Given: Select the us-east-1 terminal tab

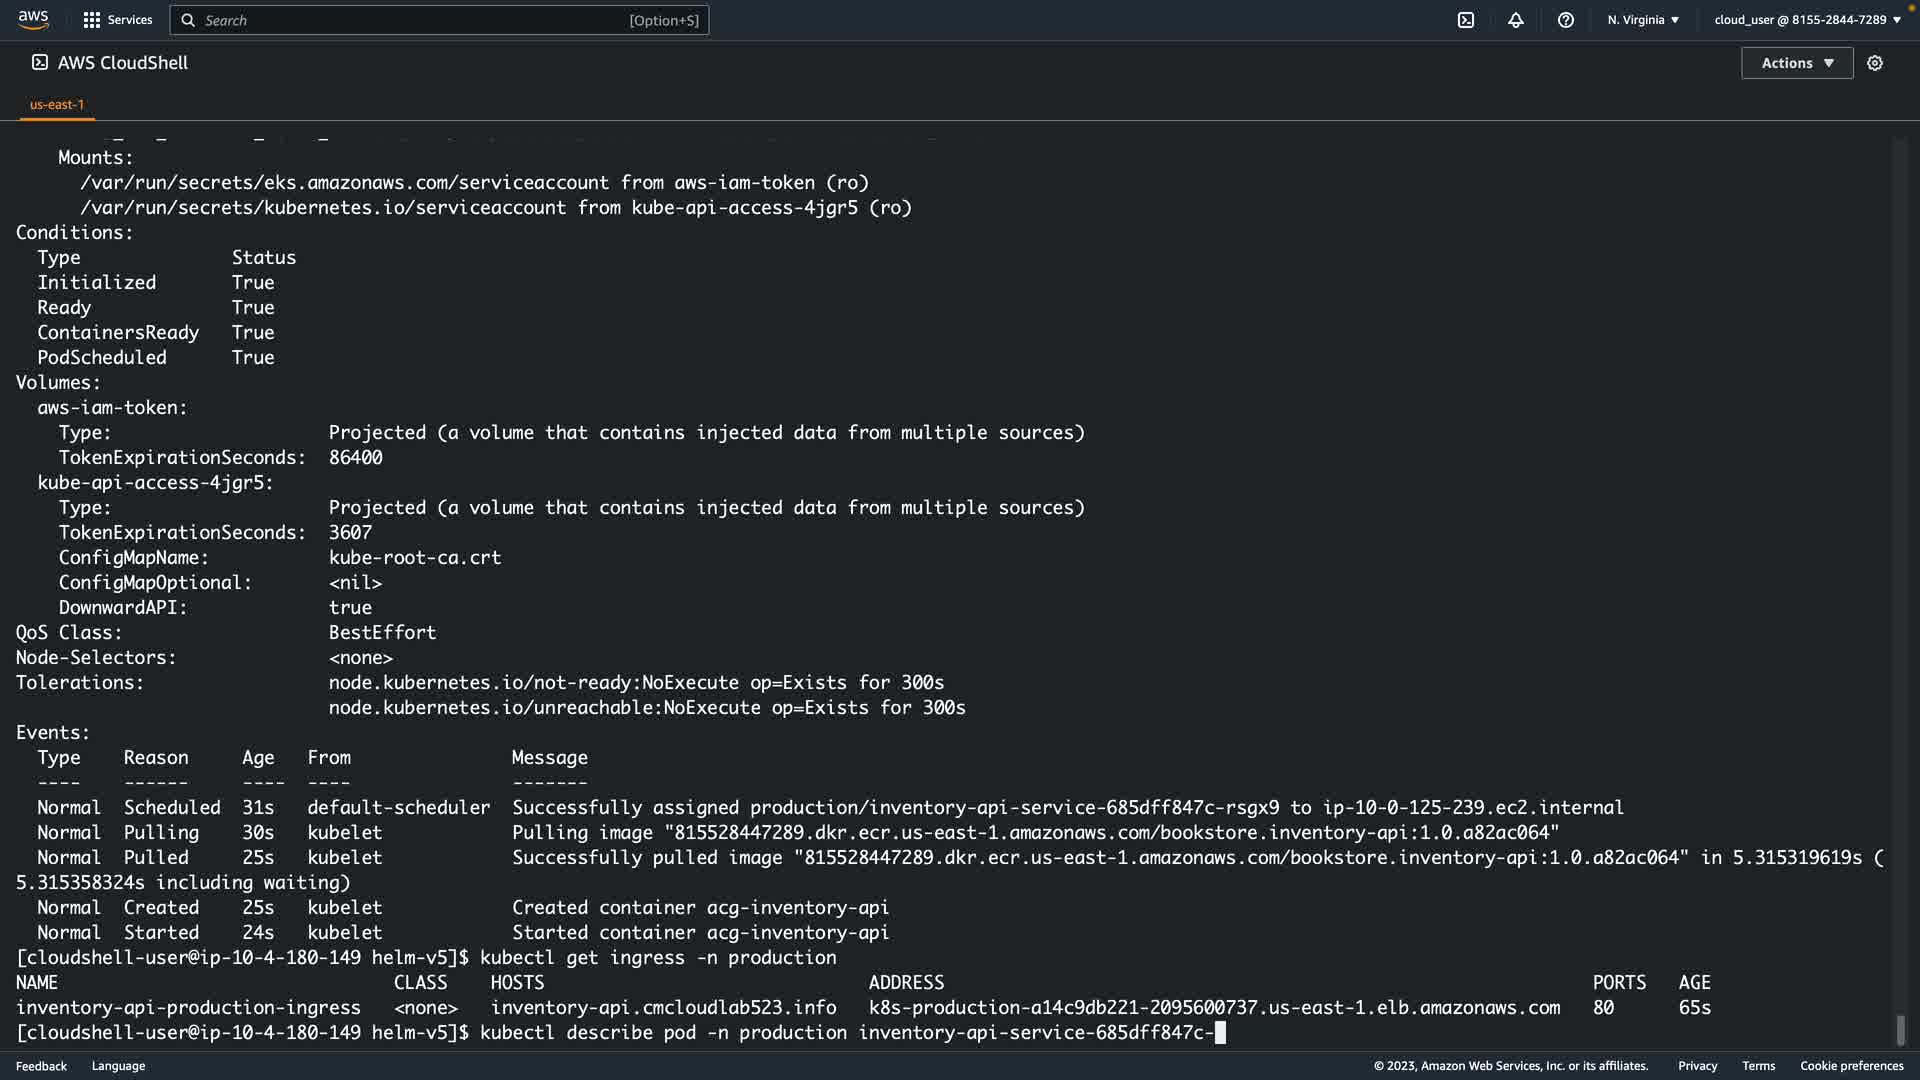Looking at the screenshot, I should (57, 104).
